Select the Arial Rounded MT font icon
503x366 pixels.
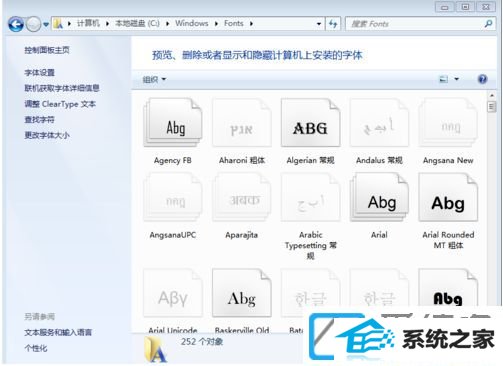pos(448,197)
